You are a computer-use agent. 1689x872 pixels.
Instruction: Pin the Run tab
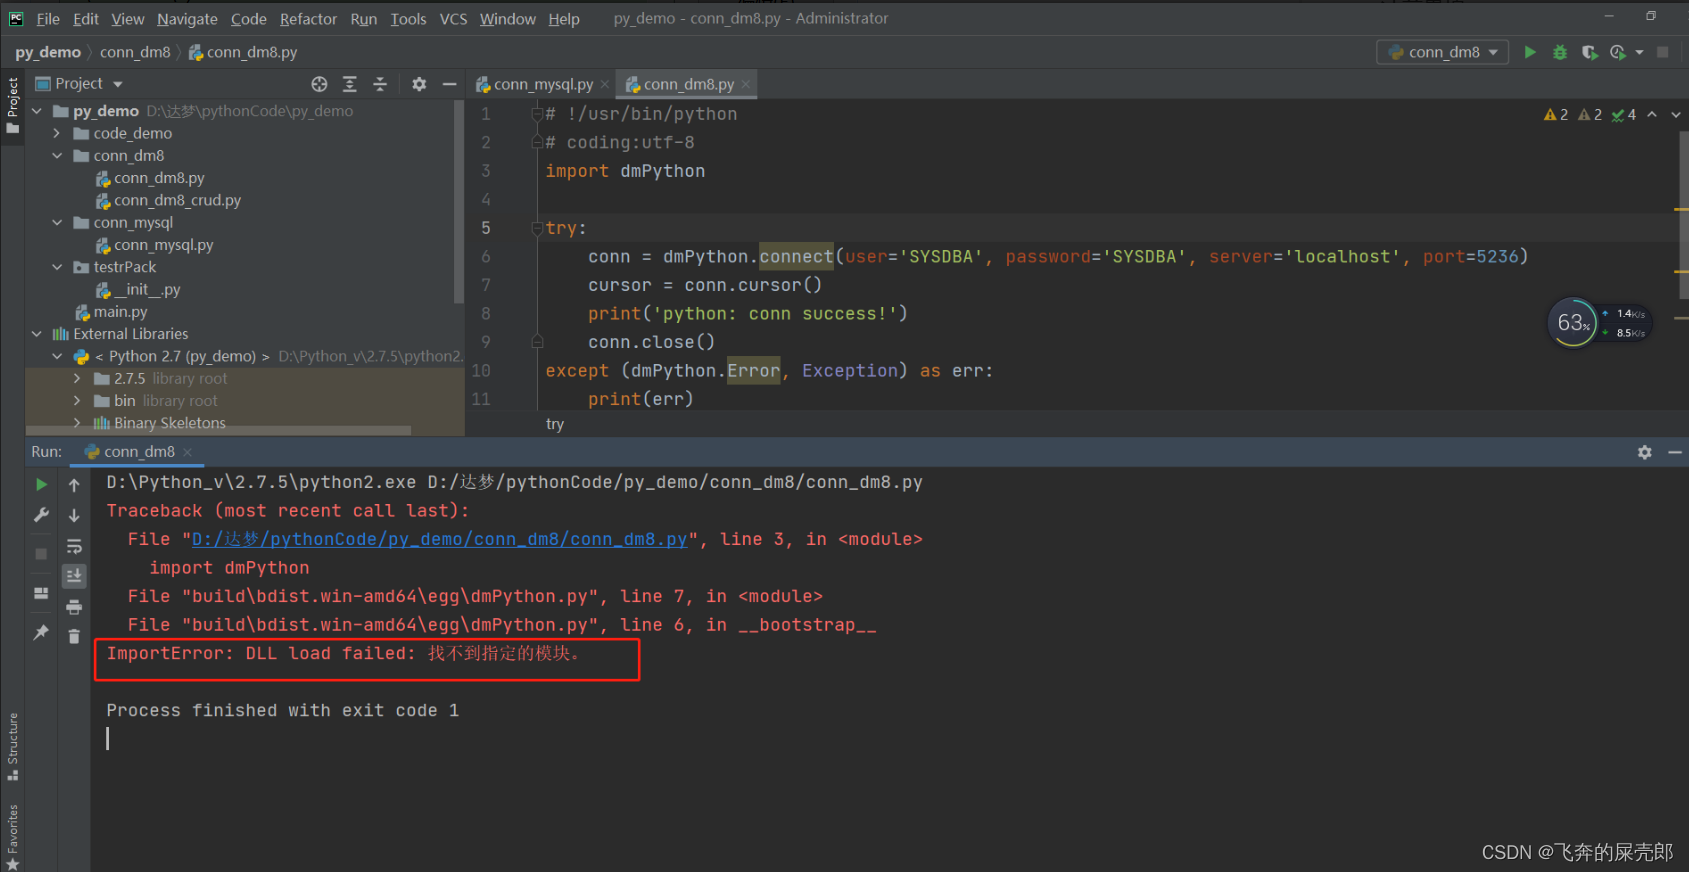tap(41, 632)
